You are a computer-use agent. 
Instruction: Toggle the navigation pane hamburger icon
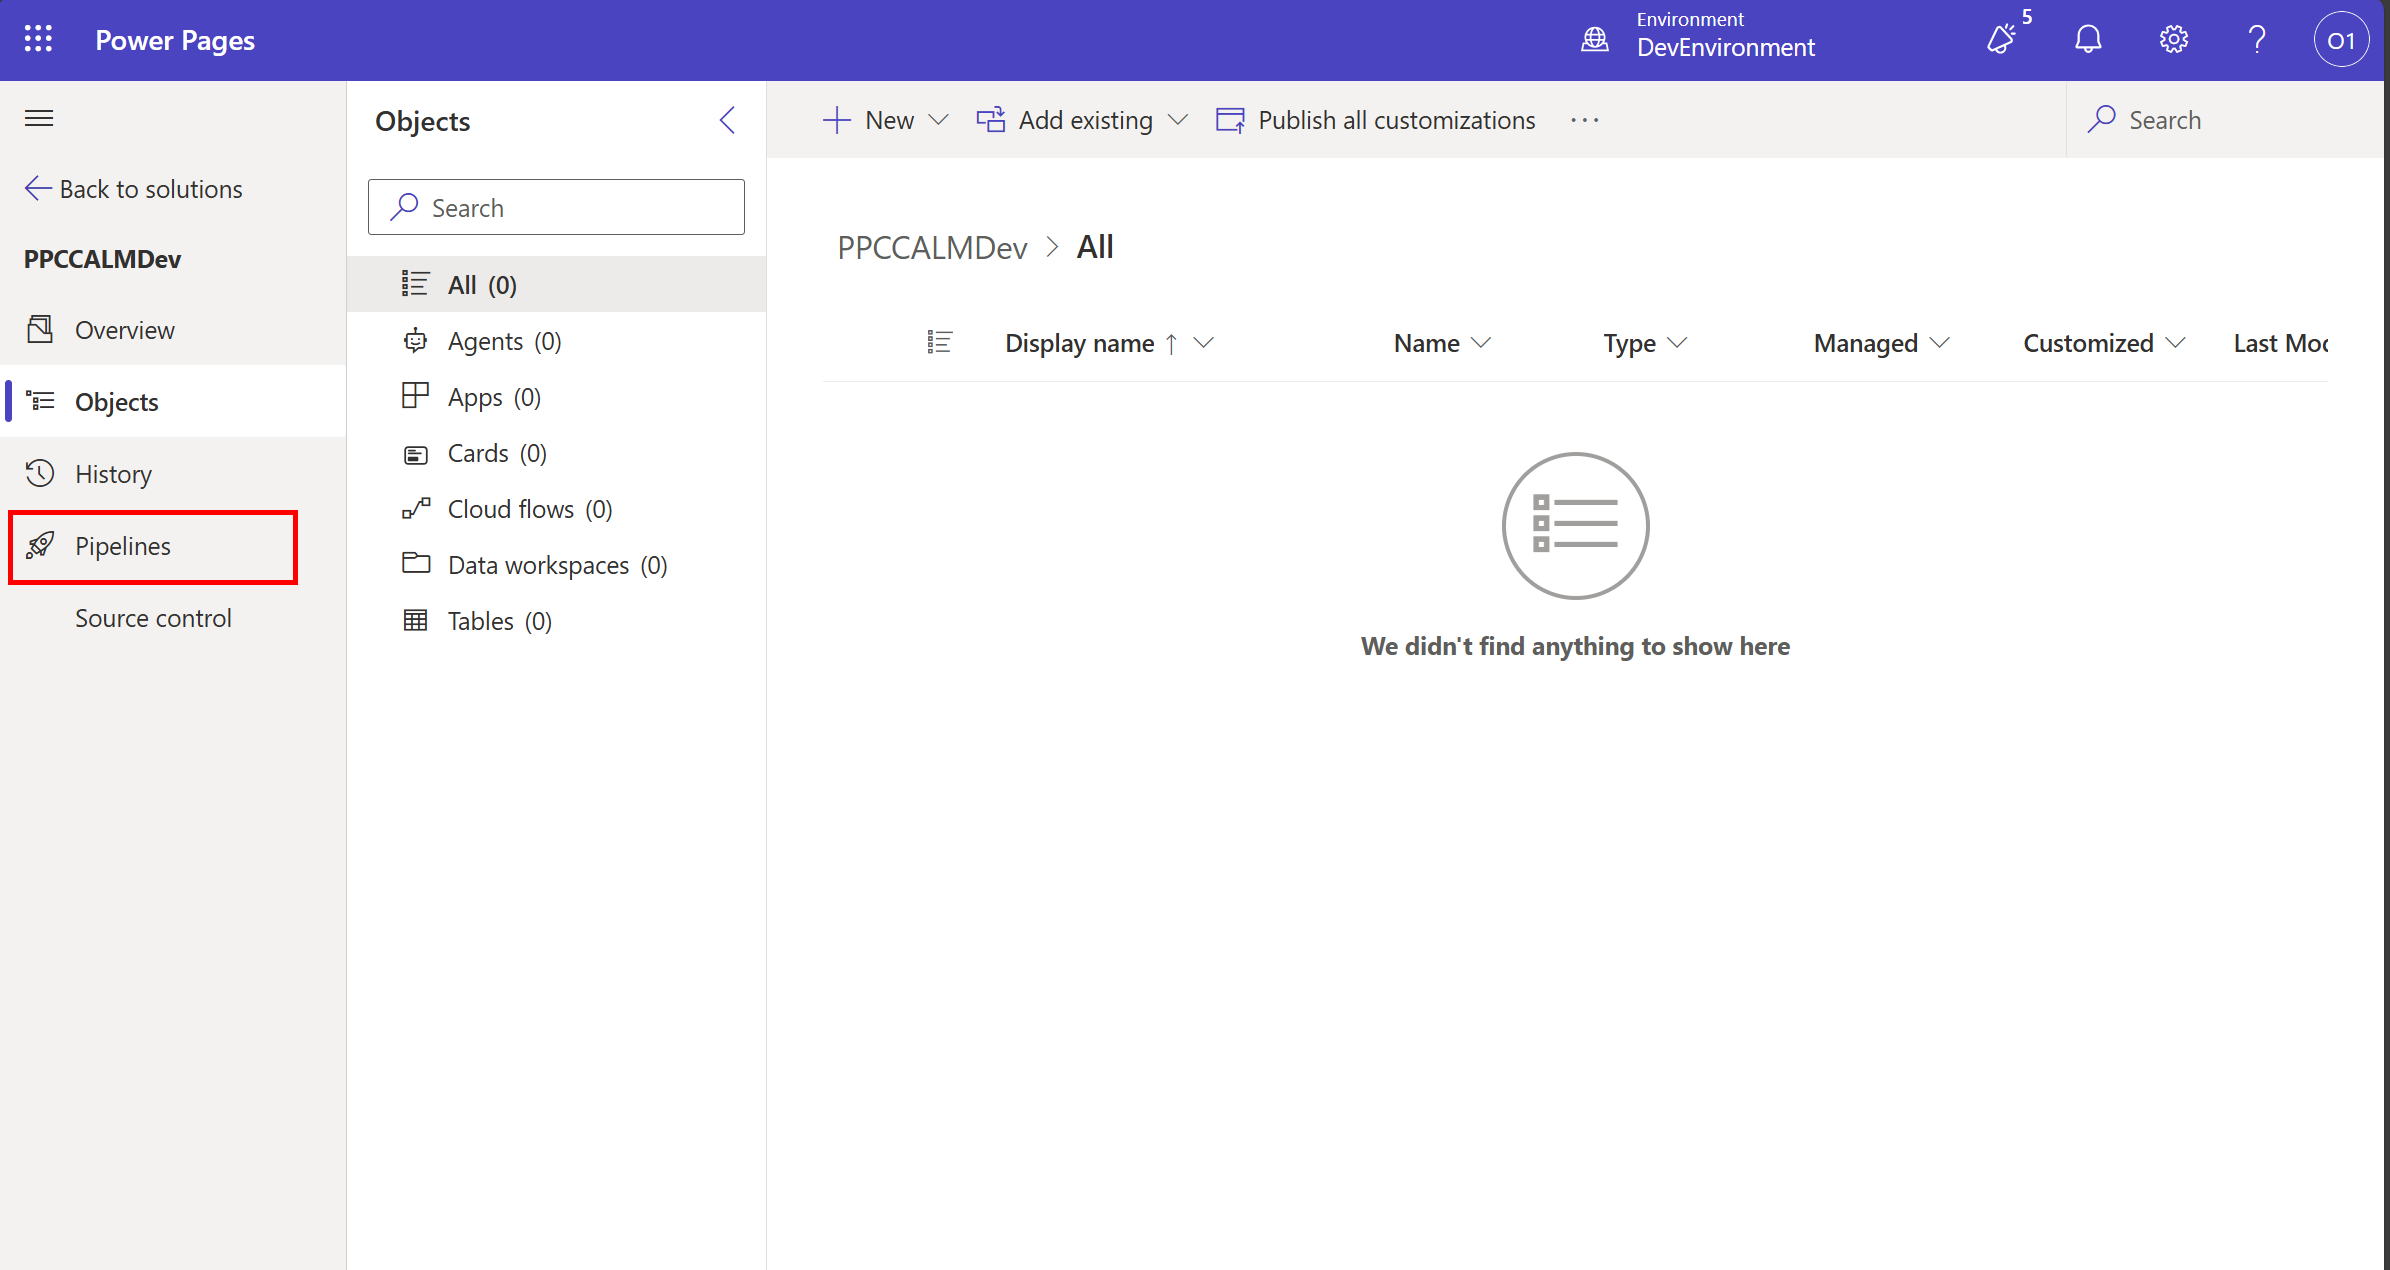(x=38, y=118)
